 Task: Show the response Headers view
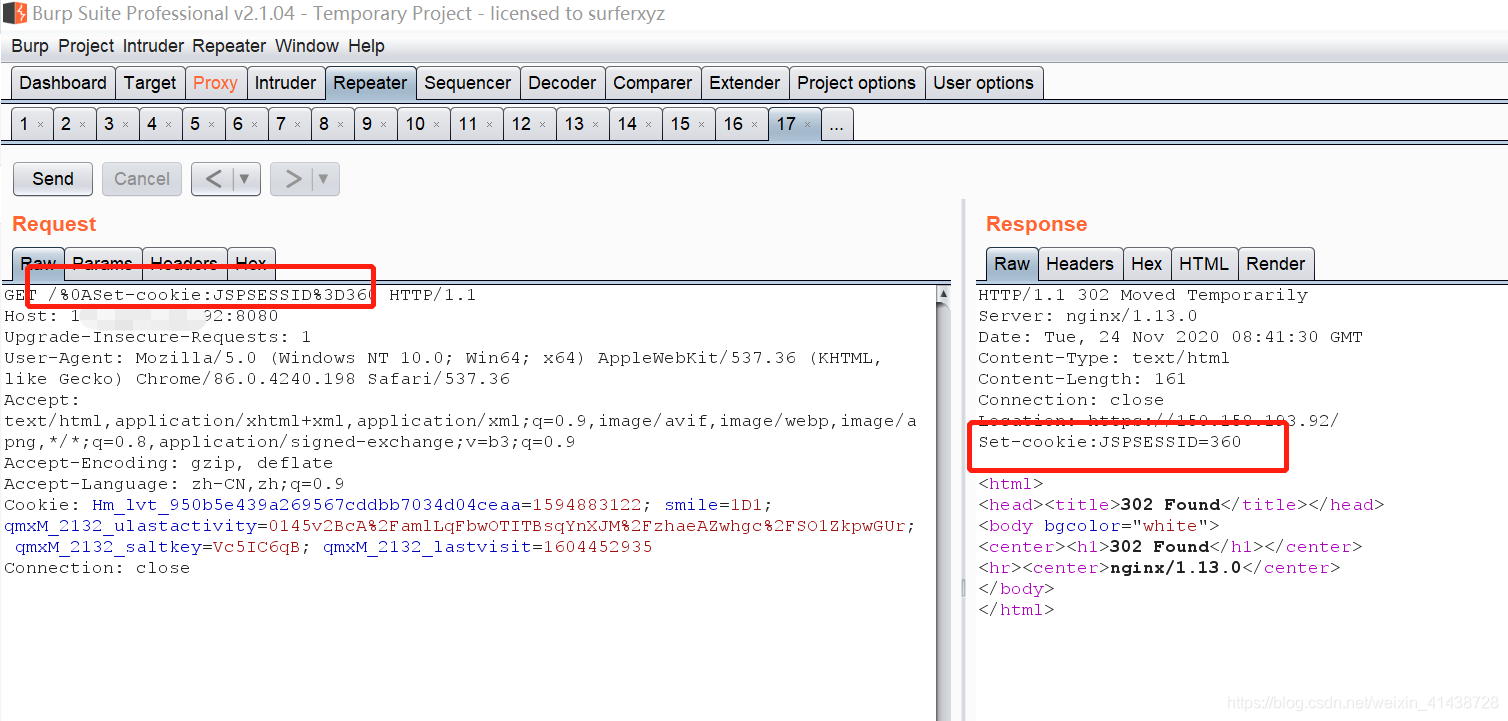[x=1080, y=264]
